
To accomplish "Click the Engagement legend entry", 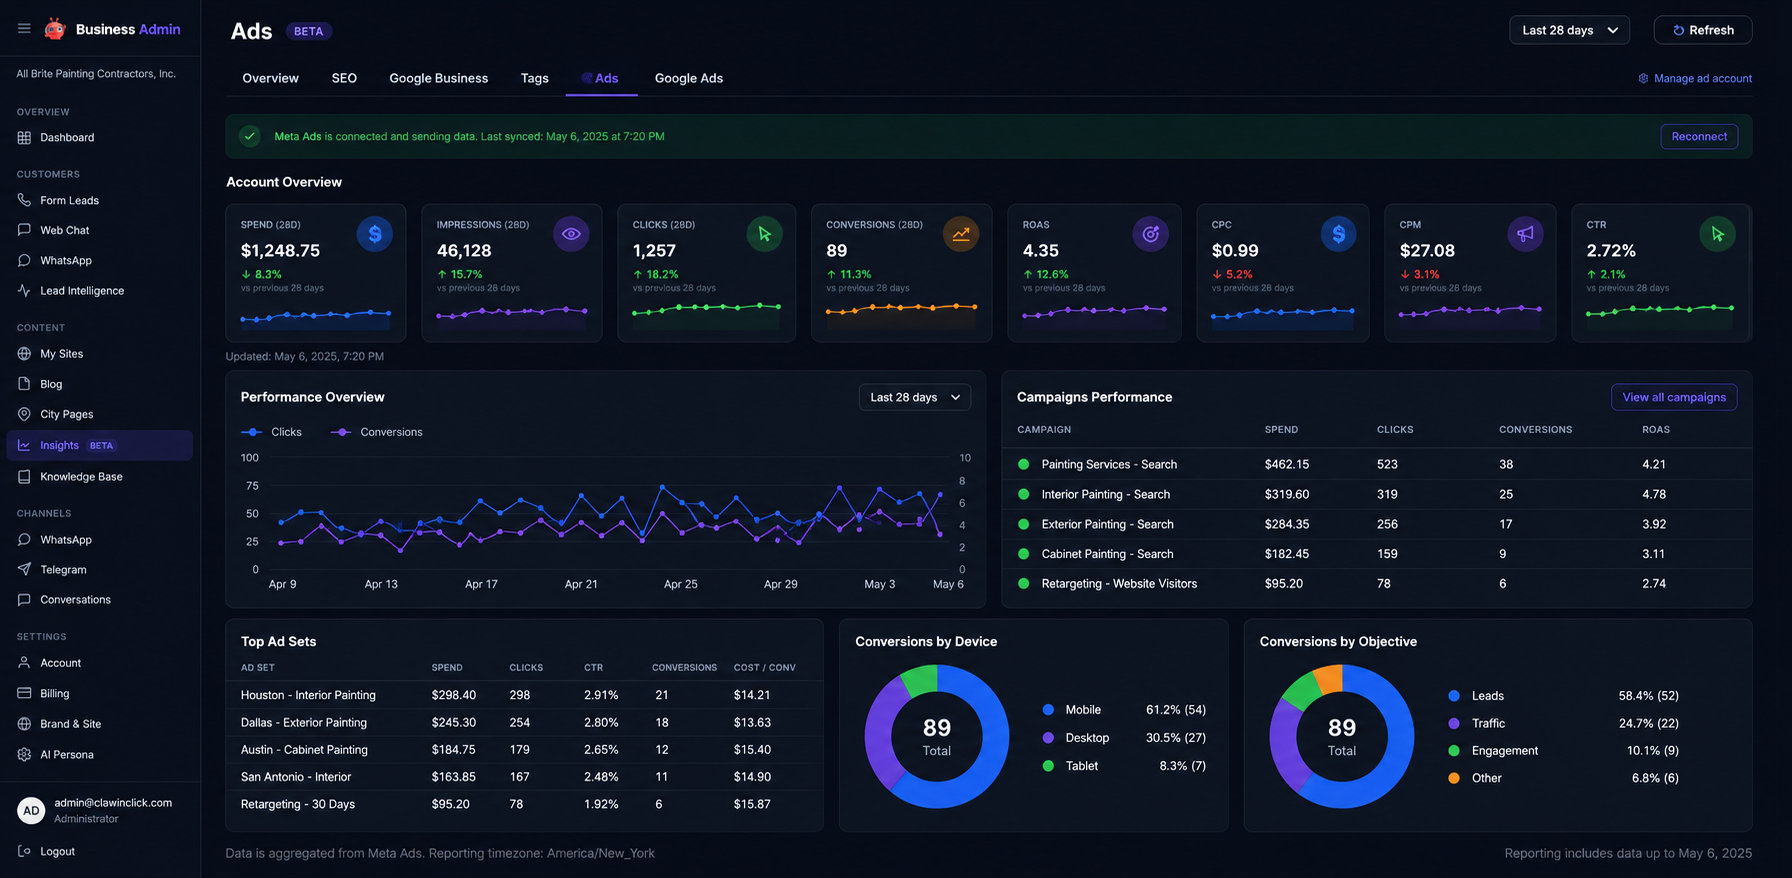I will pos(1564,751).
